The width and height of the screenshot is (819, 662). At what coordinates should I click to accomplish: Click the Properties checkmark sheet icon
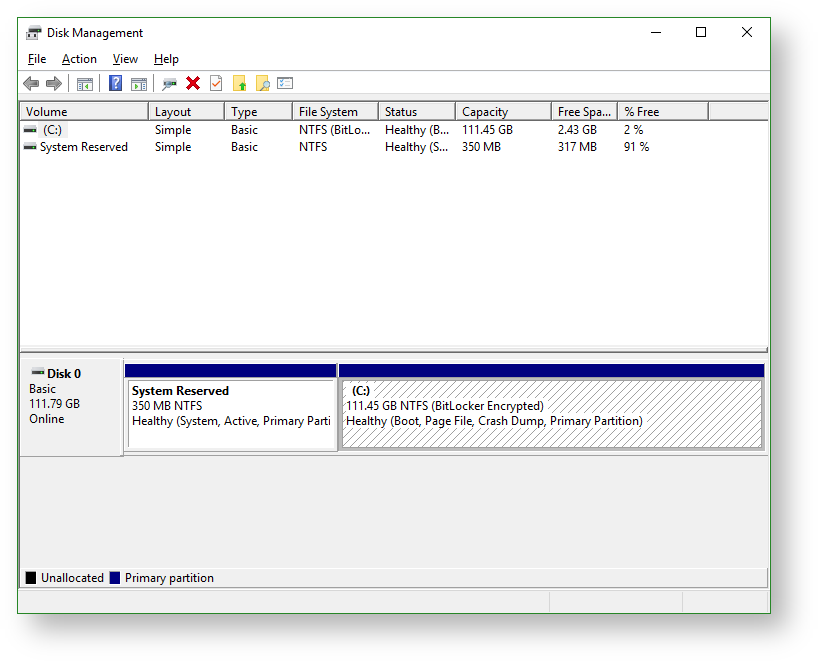[216, 83]
